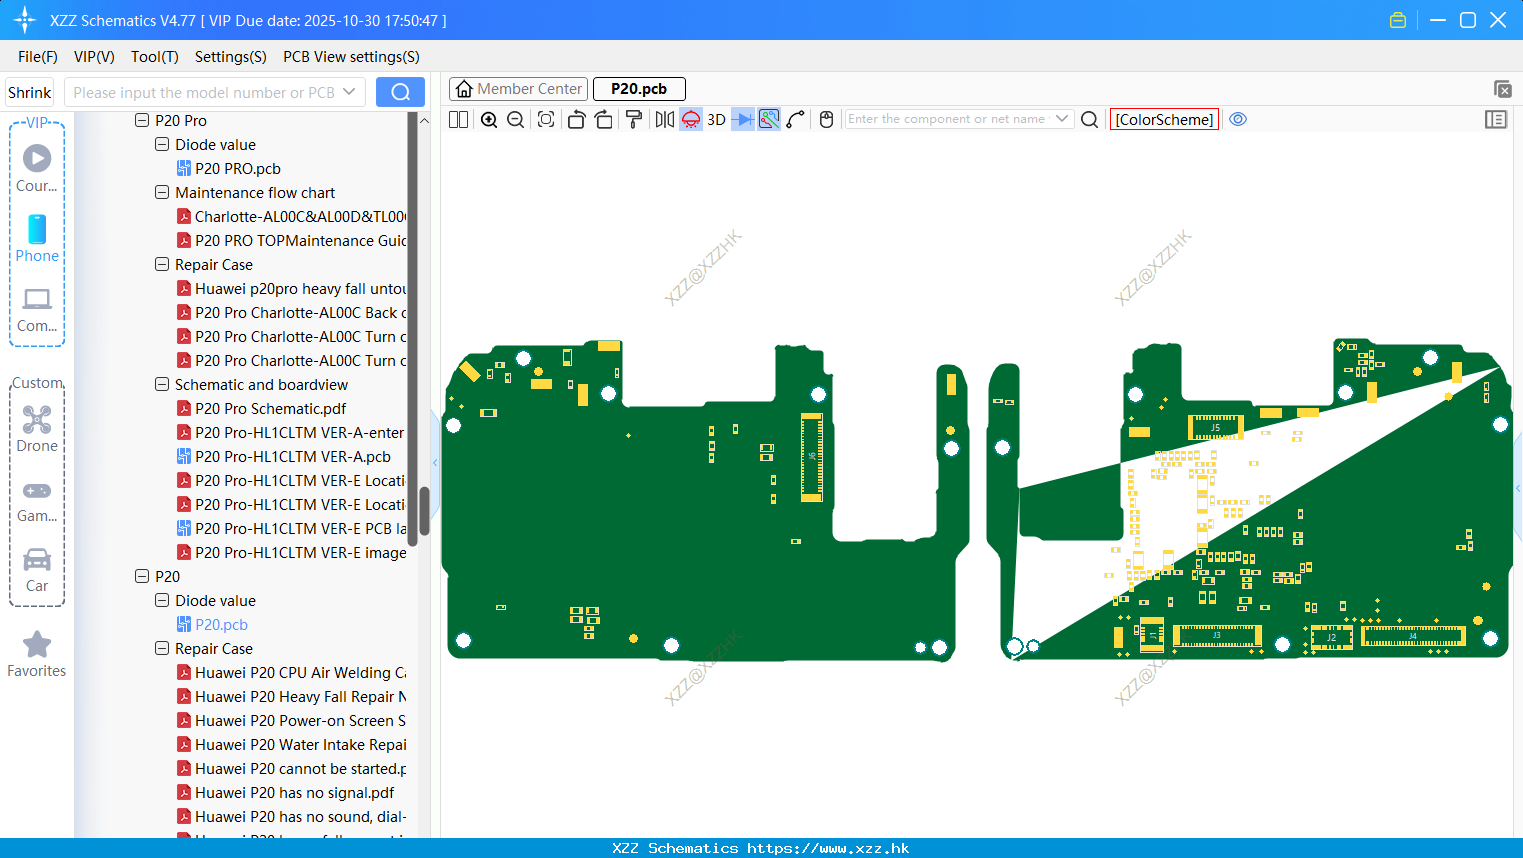
Task: Zoom out of the PCB view
Action: [515, 119]
